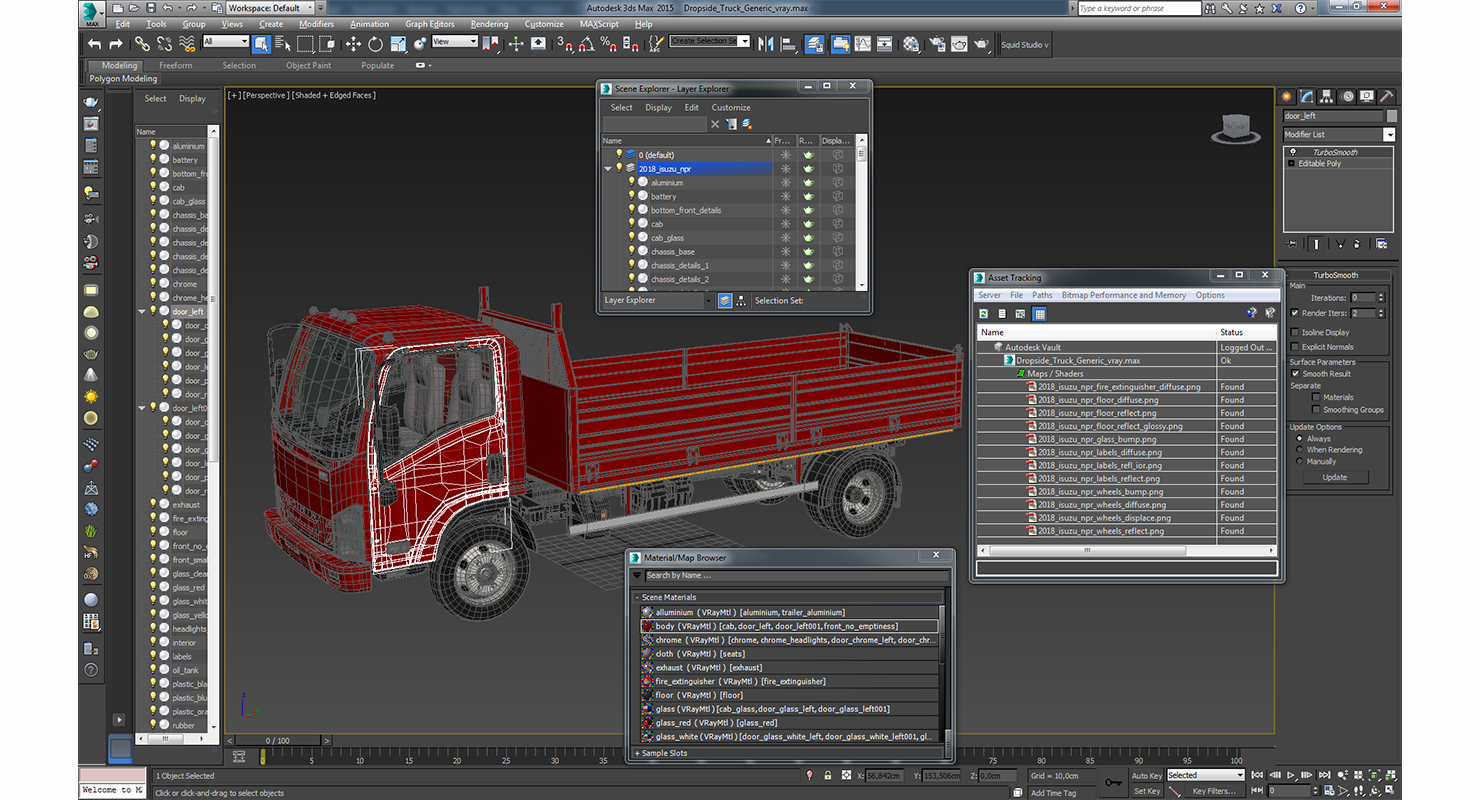
Task: Collapse the 2018_isuzu_npr layer
Action: [x=608, y=169]
